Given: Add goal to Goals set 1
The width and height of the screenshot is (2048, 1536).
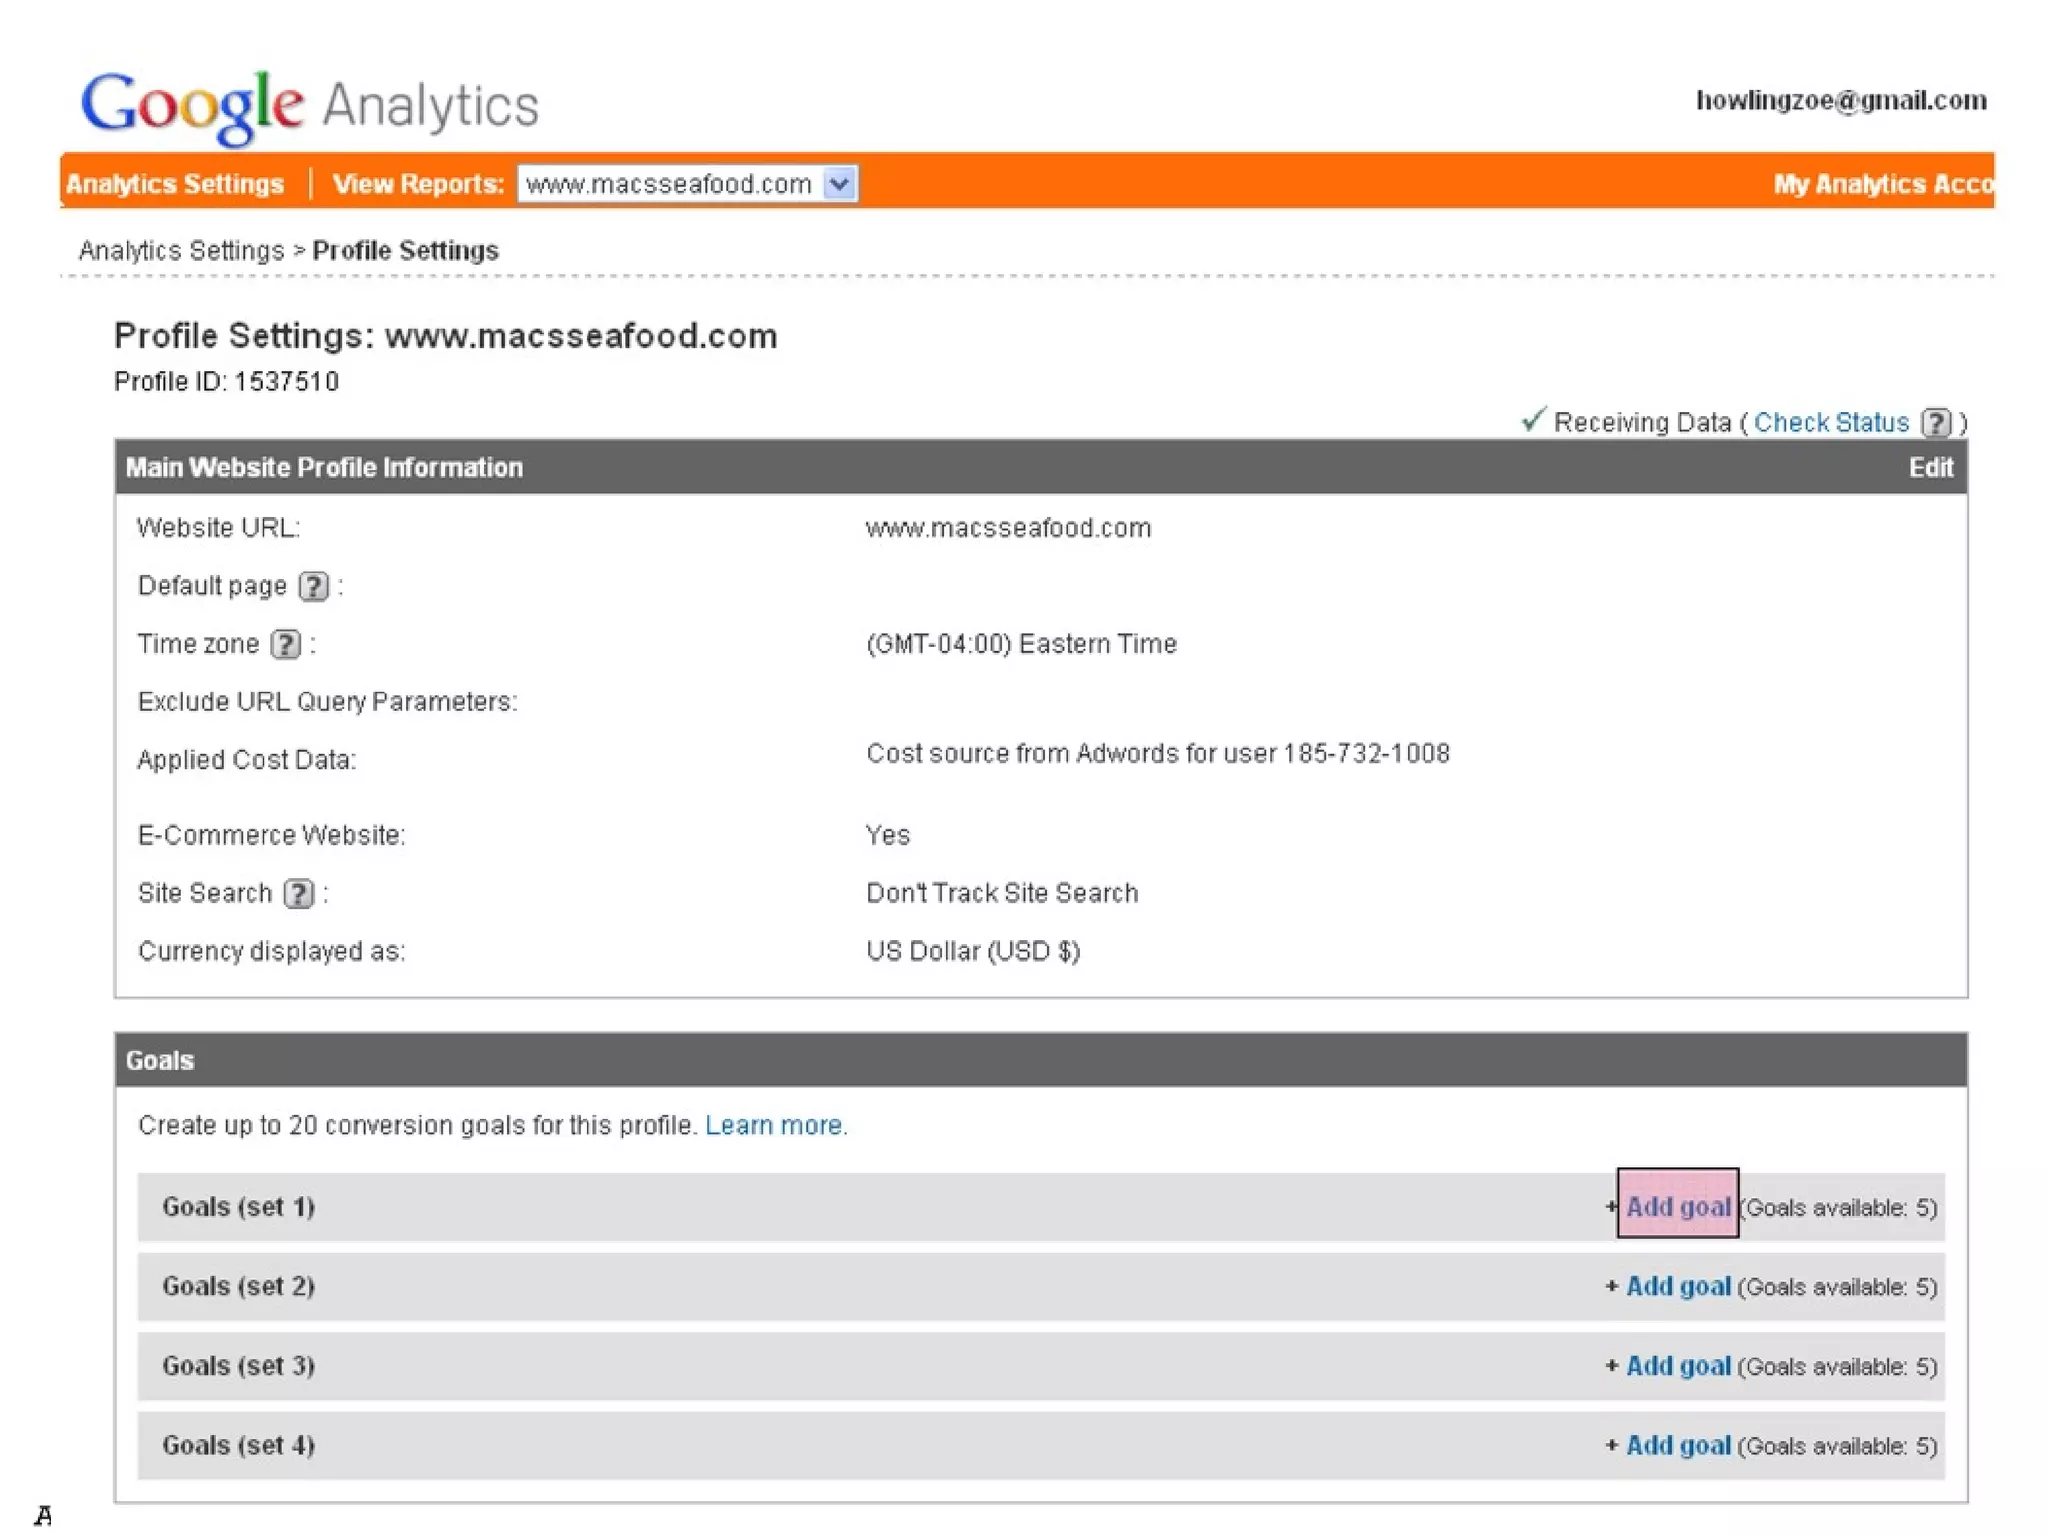Looking at the screenshot, I should click(x=1677, y=1207).
